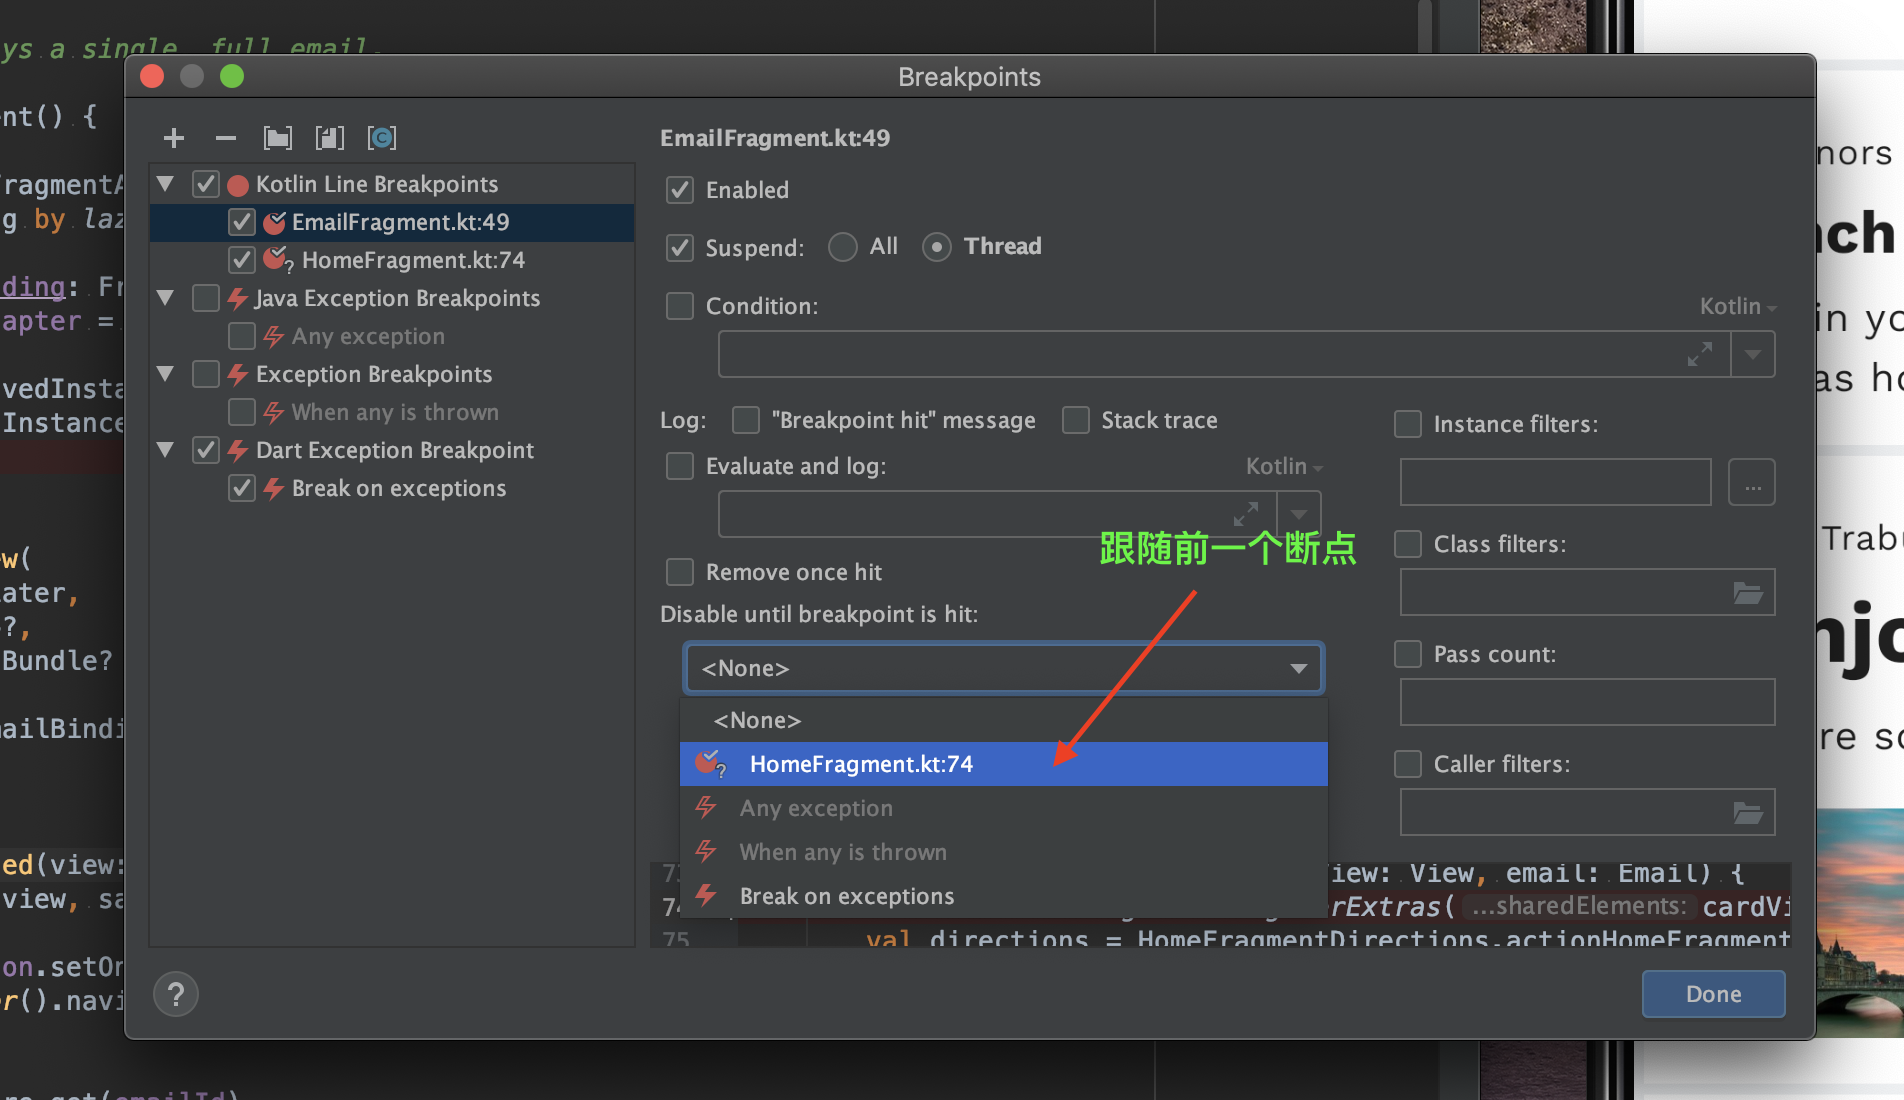The image size is (1904, 1100).
Task: Toggle Enabled checkbox
Action: tap(680, 190)
